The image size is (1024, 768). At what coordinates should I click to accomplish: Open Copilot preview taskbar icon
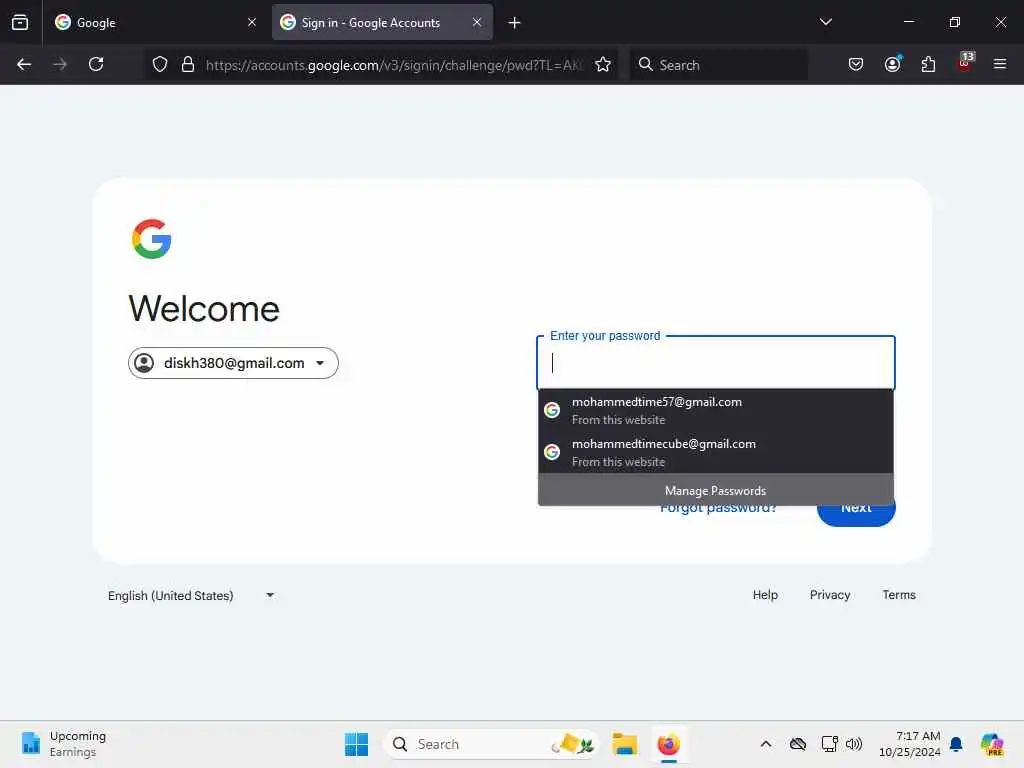992,744
